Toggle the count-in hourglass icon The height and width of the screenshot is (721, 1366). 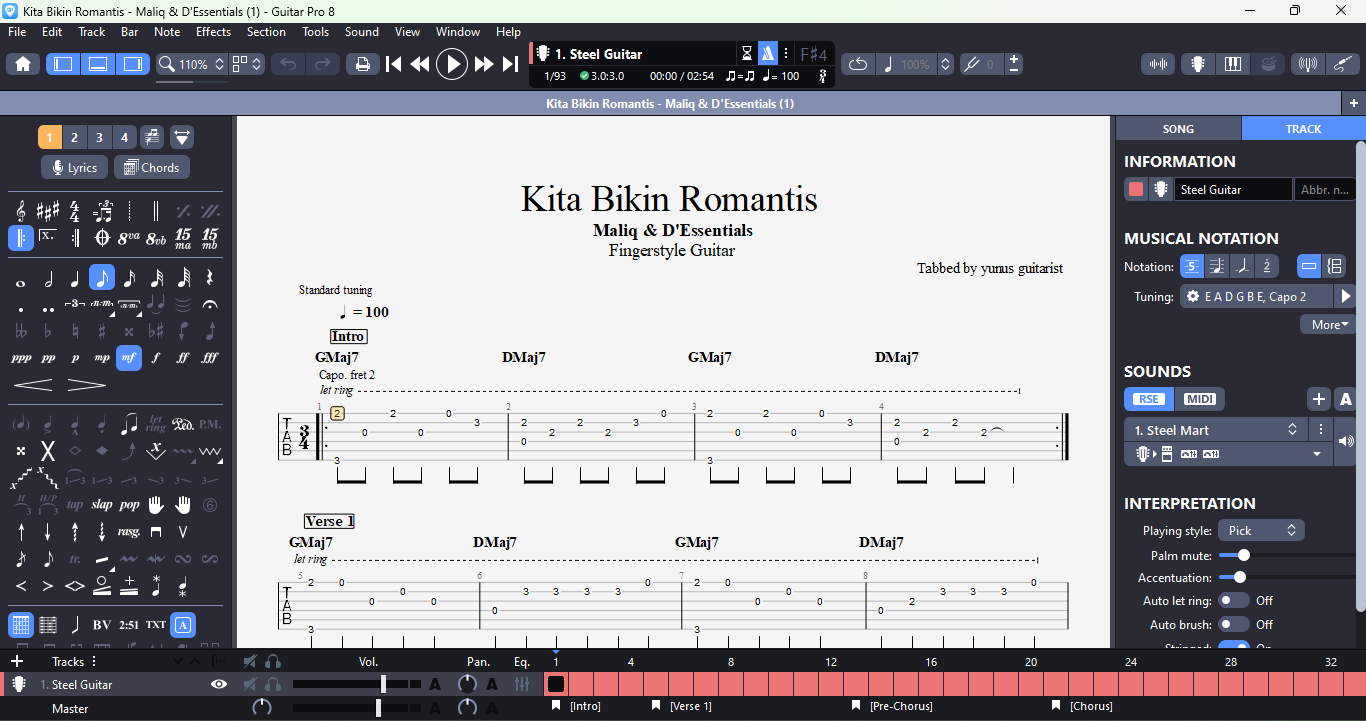click(x=747, y=54)
